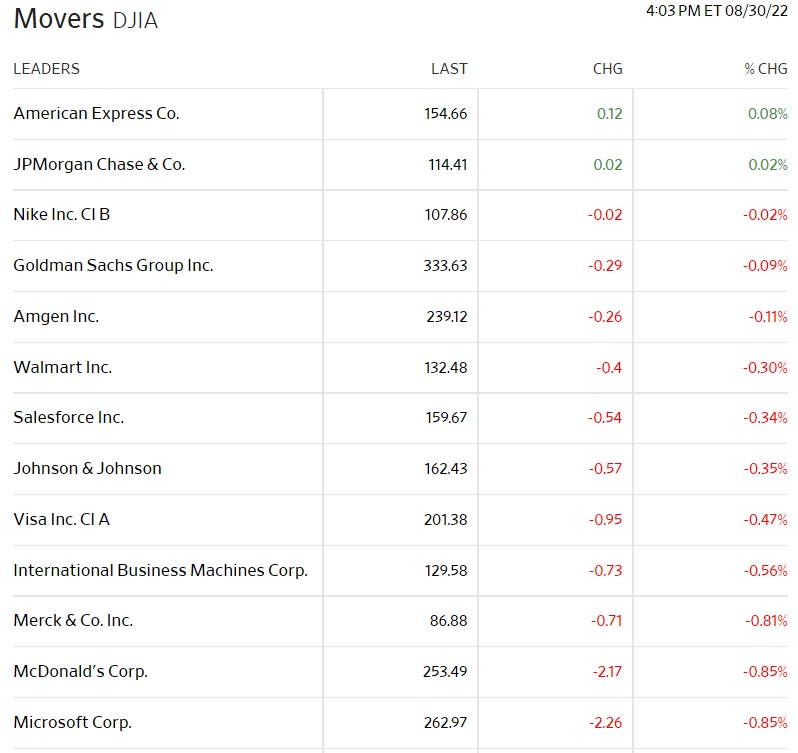The height and width of the screenshot is (753, 798).
Task: Select JPMorgan last price 114.41
Action: [x=448, y=165]
